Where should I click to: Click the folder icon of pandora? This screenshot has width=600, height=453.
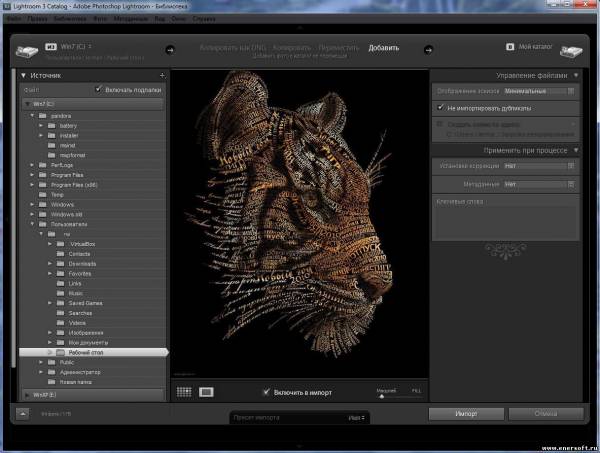[43, 116]
